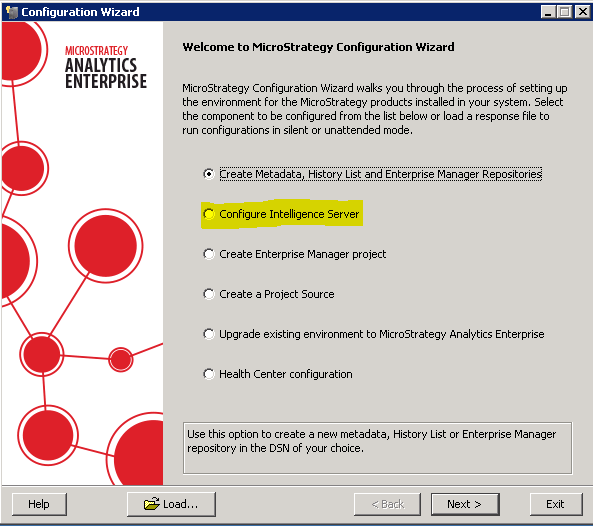Screen dimensions: 593x526
Task: Click the Health Center configuration label text
Action: tap(286, 374)
